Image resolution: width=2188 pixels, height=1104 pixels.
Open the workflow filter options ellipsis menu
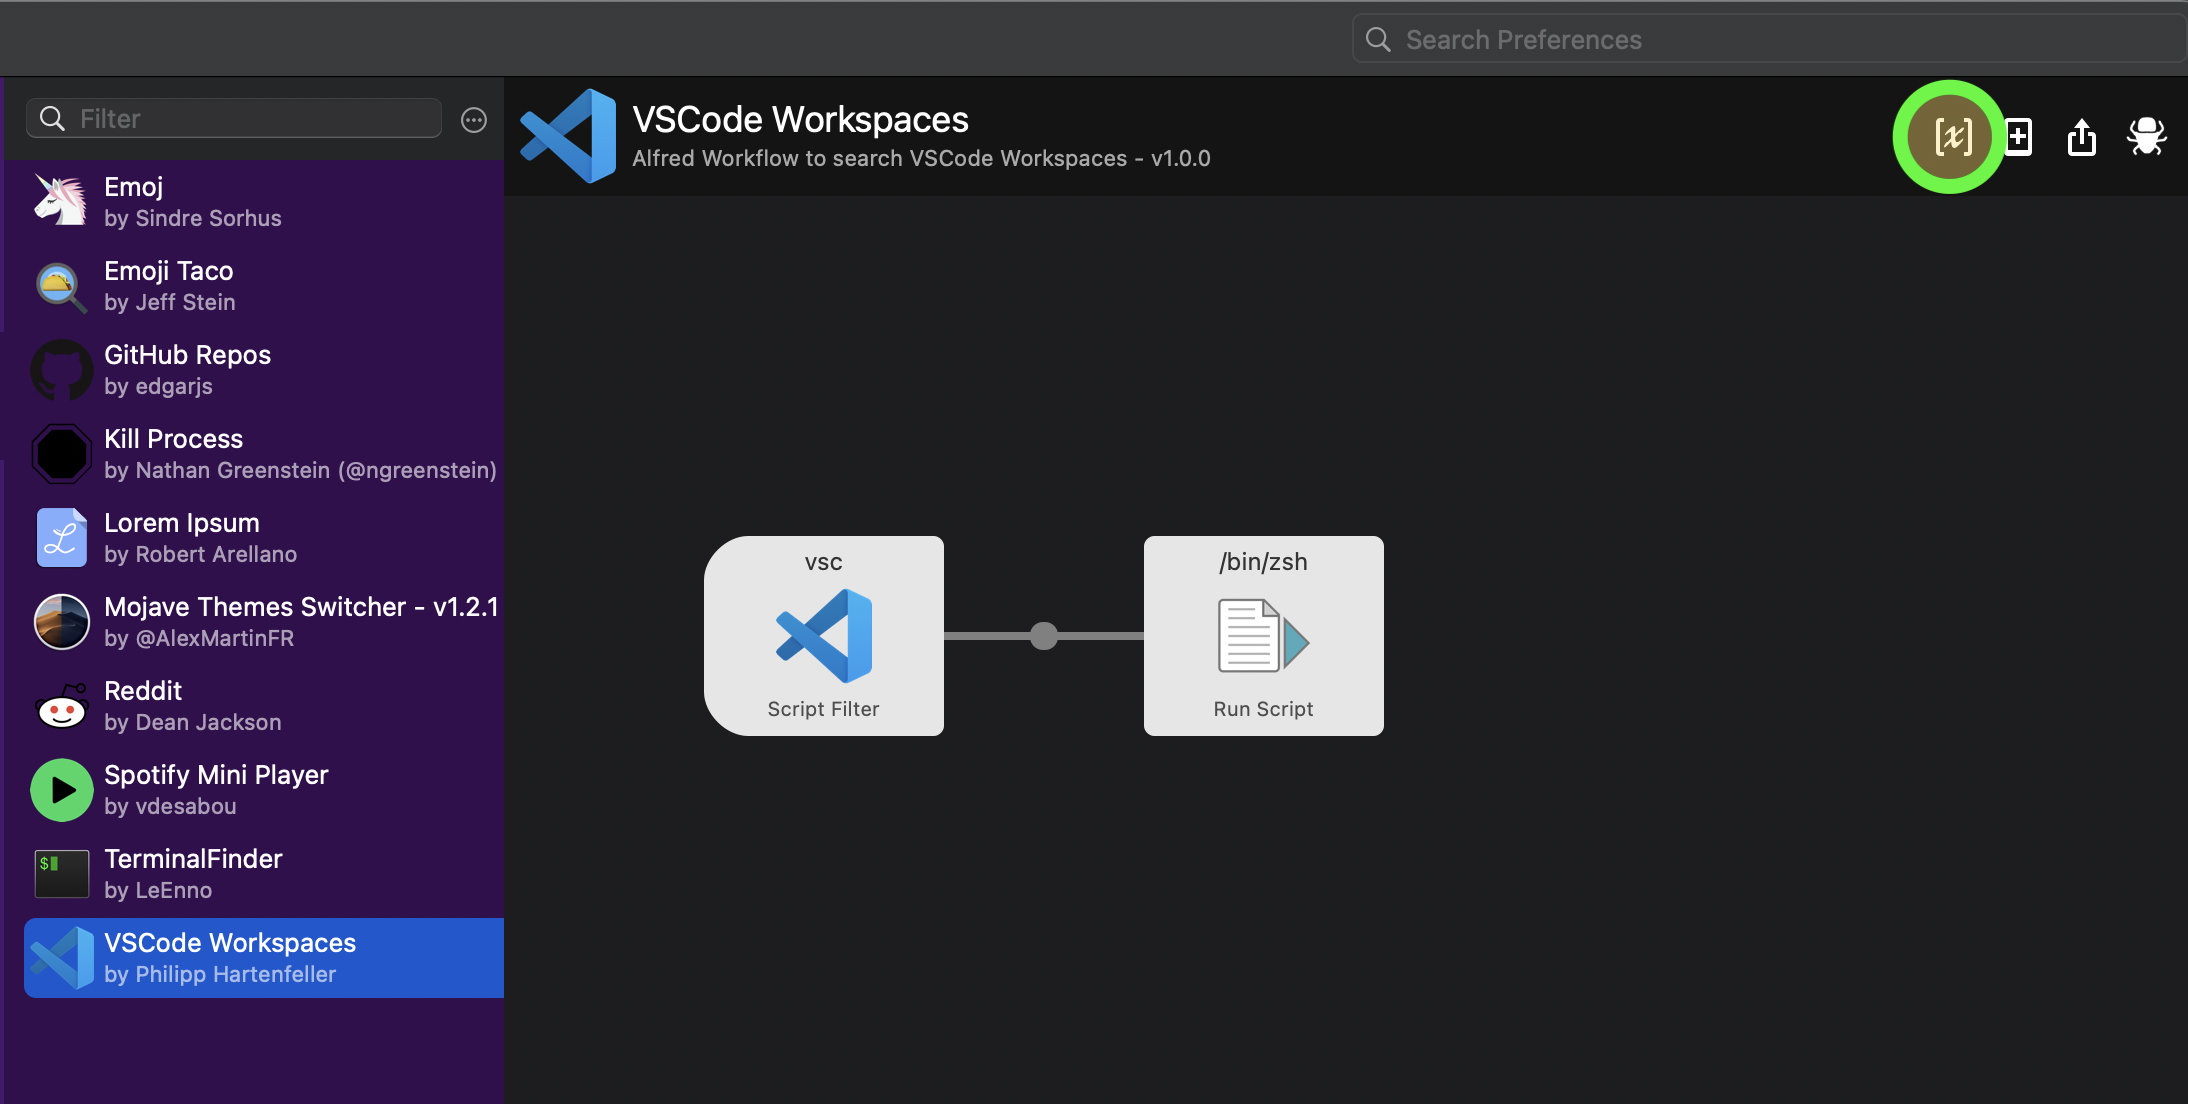(x=474, y=120)
